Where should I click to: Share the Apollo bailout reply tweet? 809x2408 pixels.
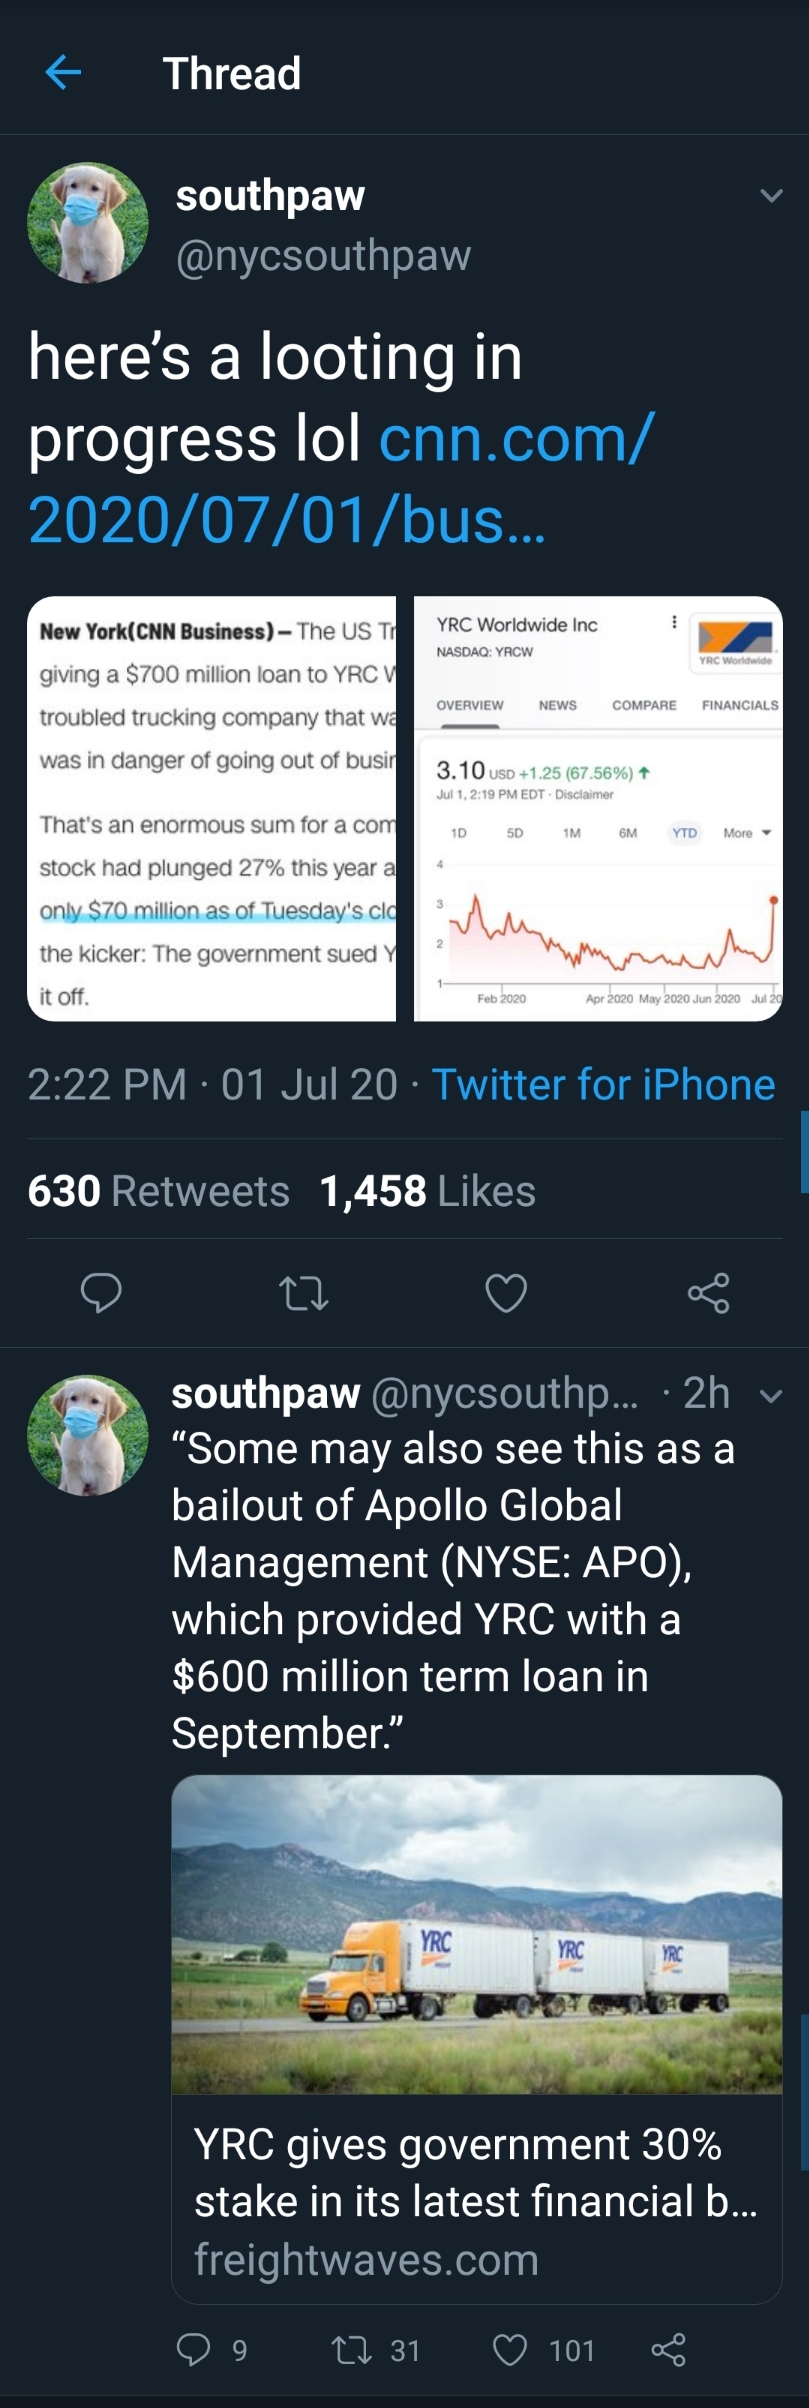[x=668, y=2349]
